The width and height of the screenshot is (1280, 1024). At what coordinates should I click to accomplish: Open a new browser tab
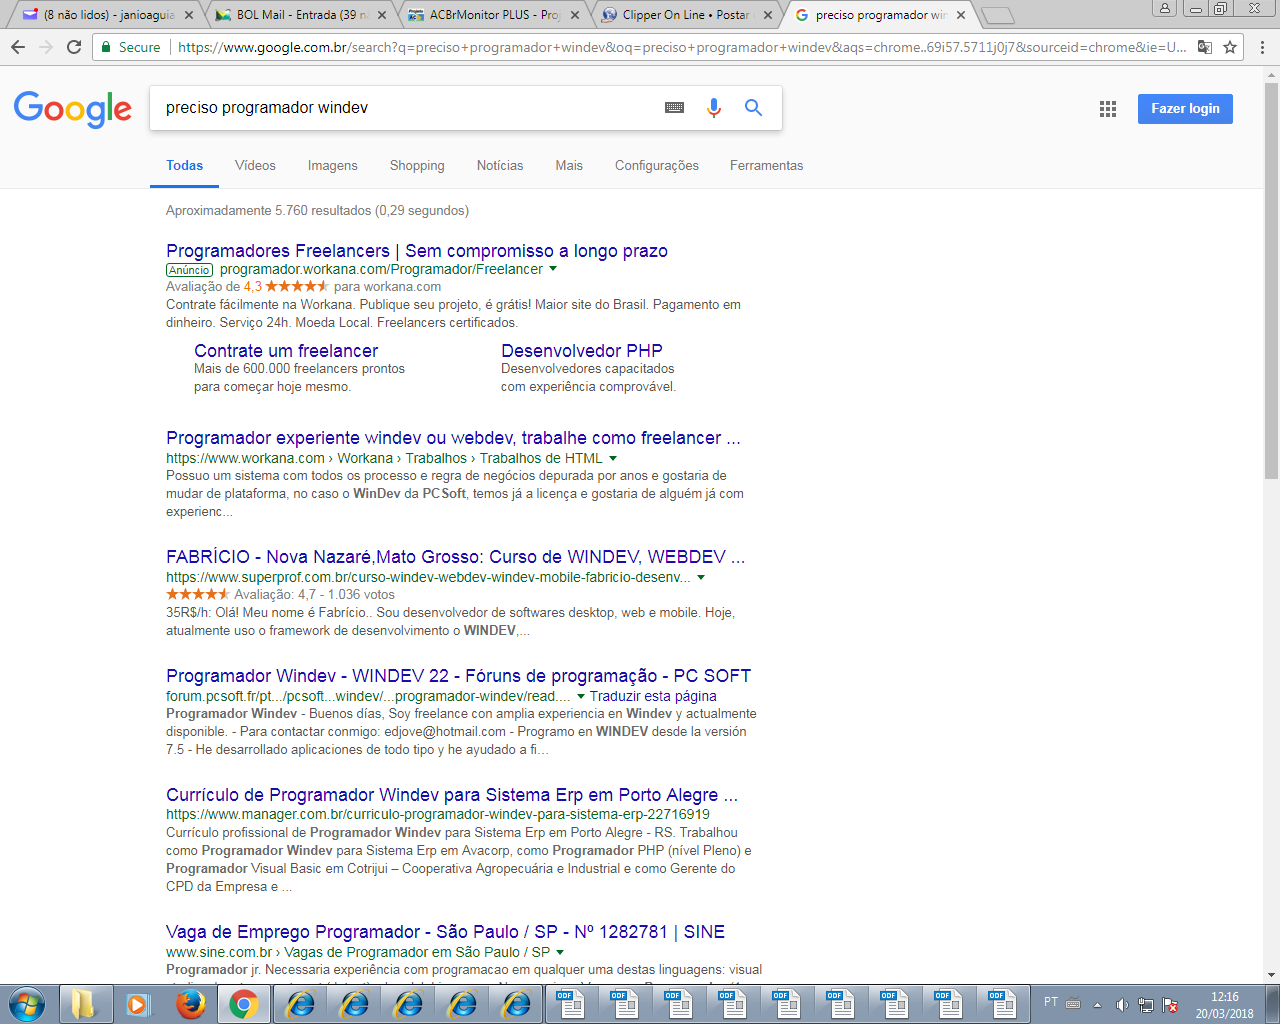pos(997,15)
